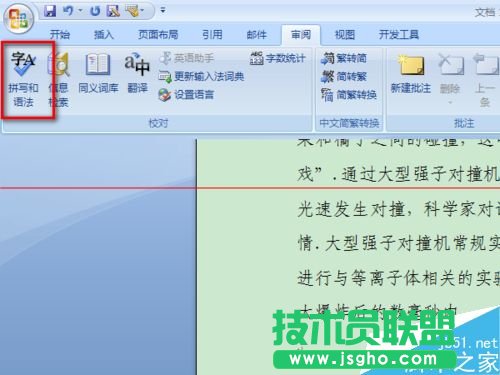Click the 翻译 translate button
Screen dimensions: 500x375
click(137, 73)
